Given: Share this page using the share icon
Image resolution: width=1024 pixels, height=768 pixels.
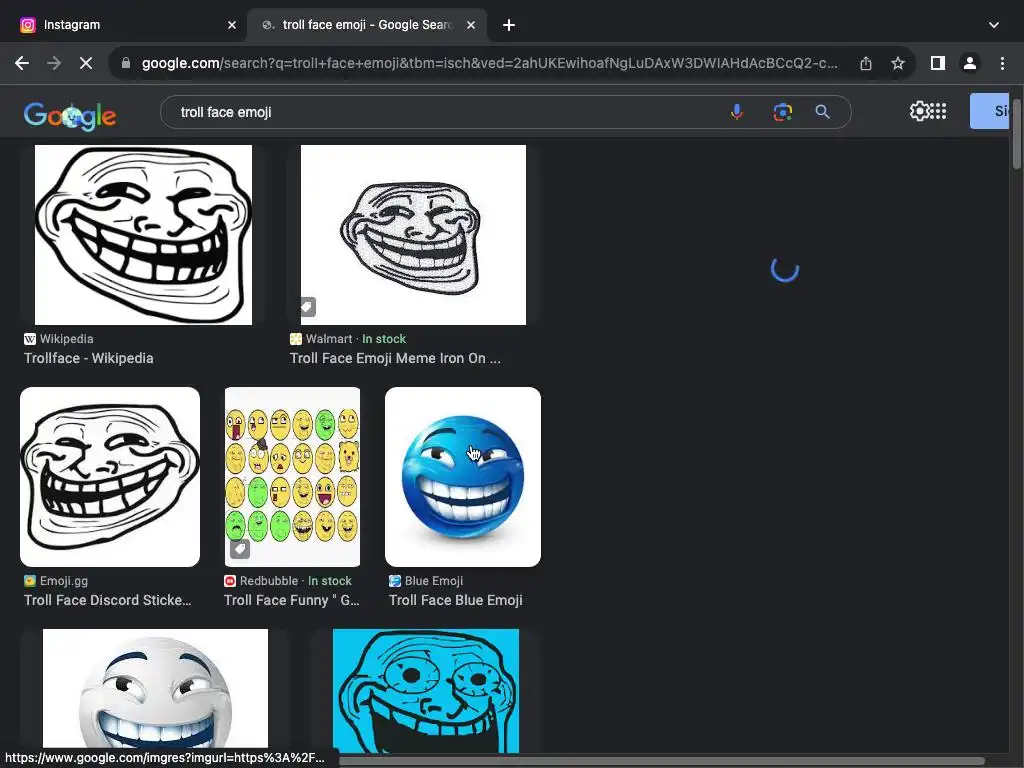Looking at the screenshot, I should click(866, 63).
